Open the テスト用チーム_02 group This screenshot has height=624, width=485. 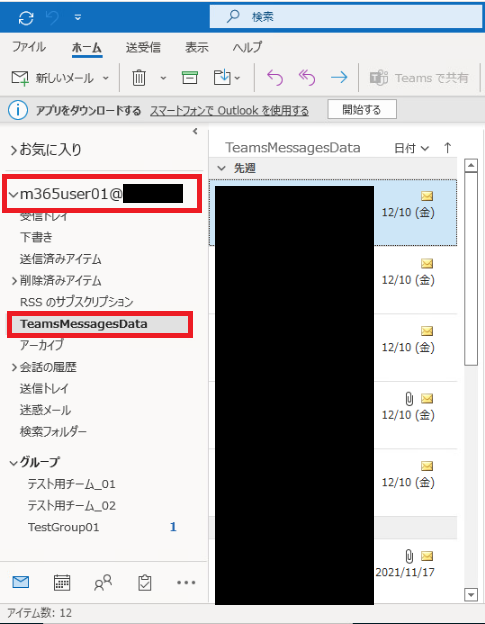pos(72,505)
